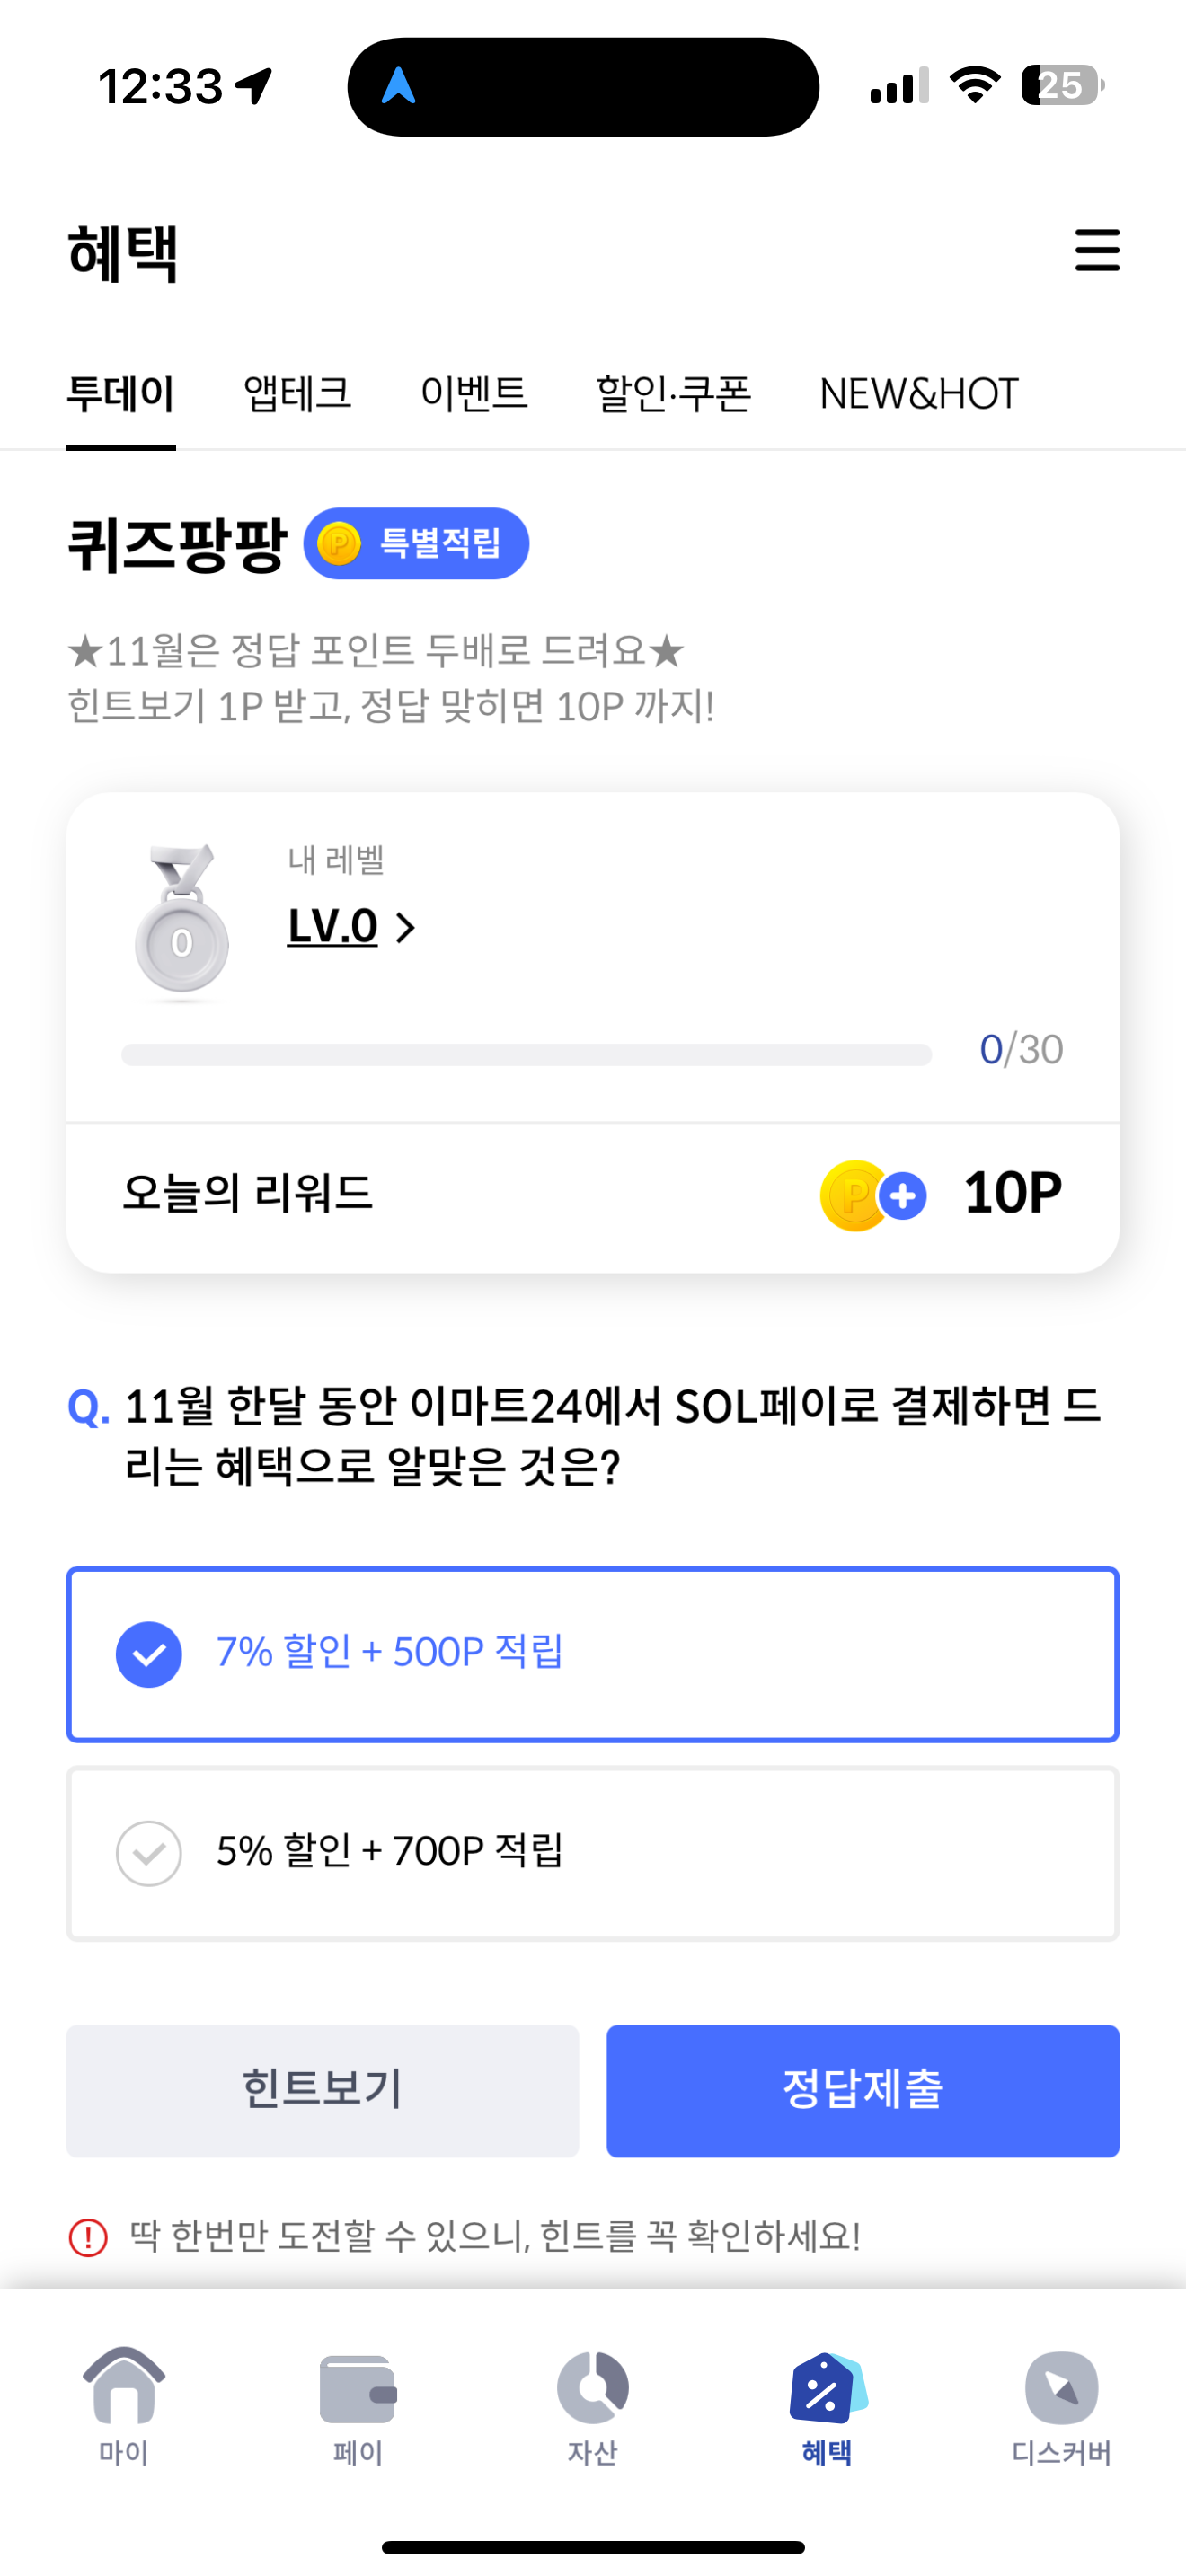The height and width of the screenshot is (2576, 1186).
Task: Switch to the 이벤트 tab
Action: tap(474, 393)
